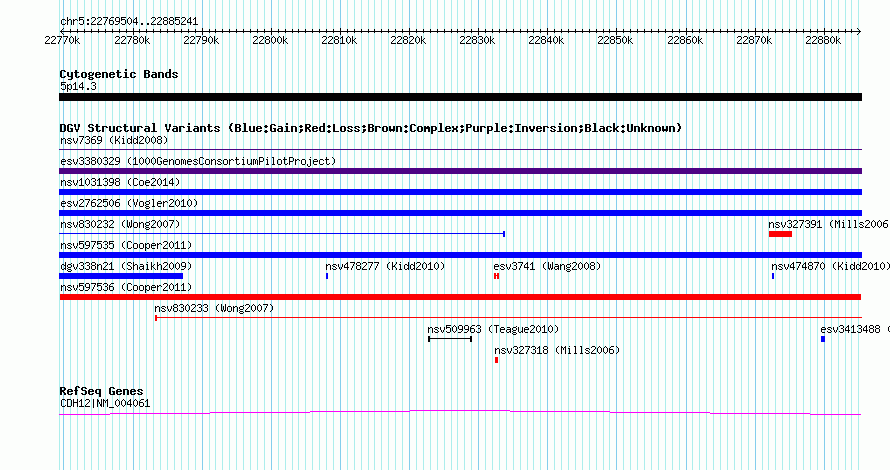
Task: Click the 22880k ruler tick label
Action: pos(823,40)
